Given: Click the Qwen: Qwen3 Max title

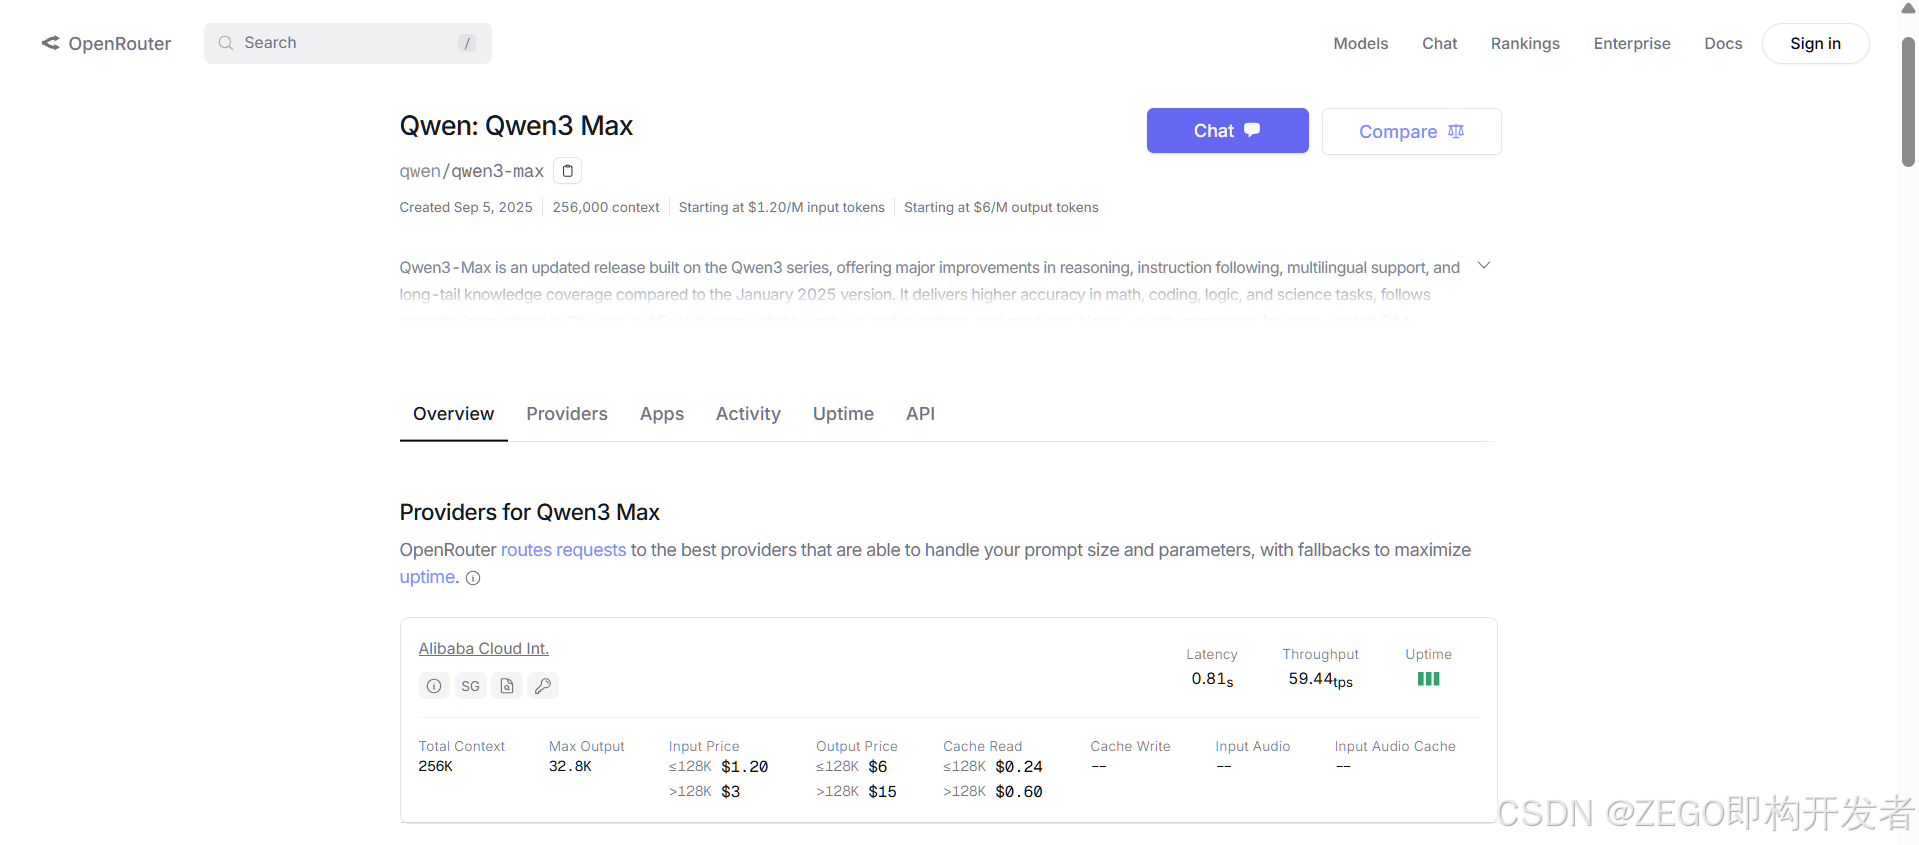Looking at the screenshot, I should 516,126.
